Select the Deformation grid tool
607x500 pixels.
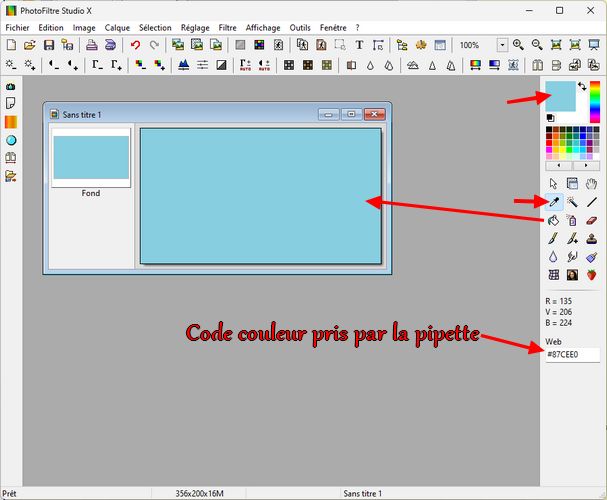[554, 275]
